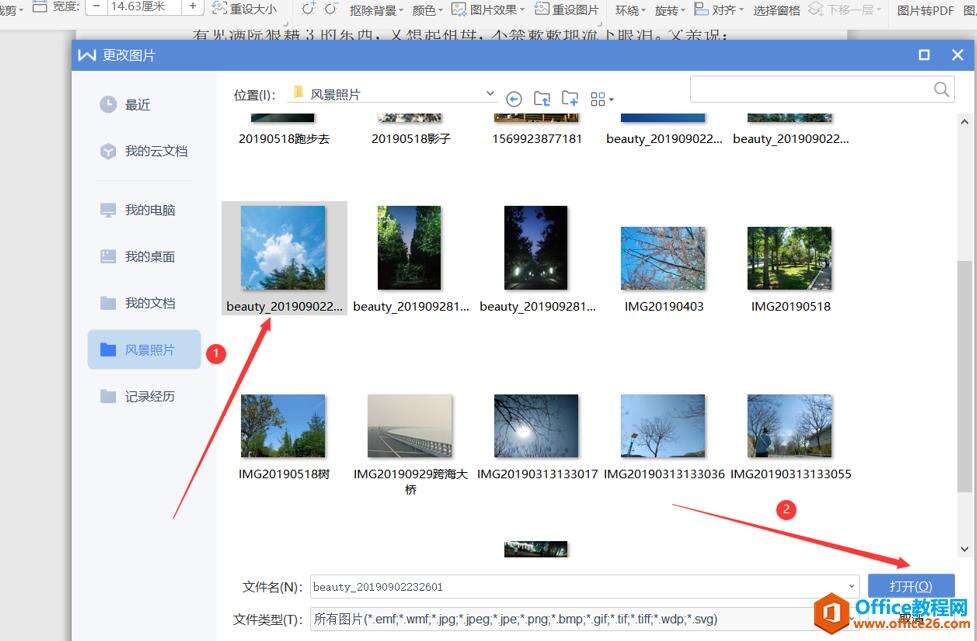Click 选择窗格 selection pane
The width and height of the screenshot is (977, 641).
pyautogui.click(x=776, y=10)
